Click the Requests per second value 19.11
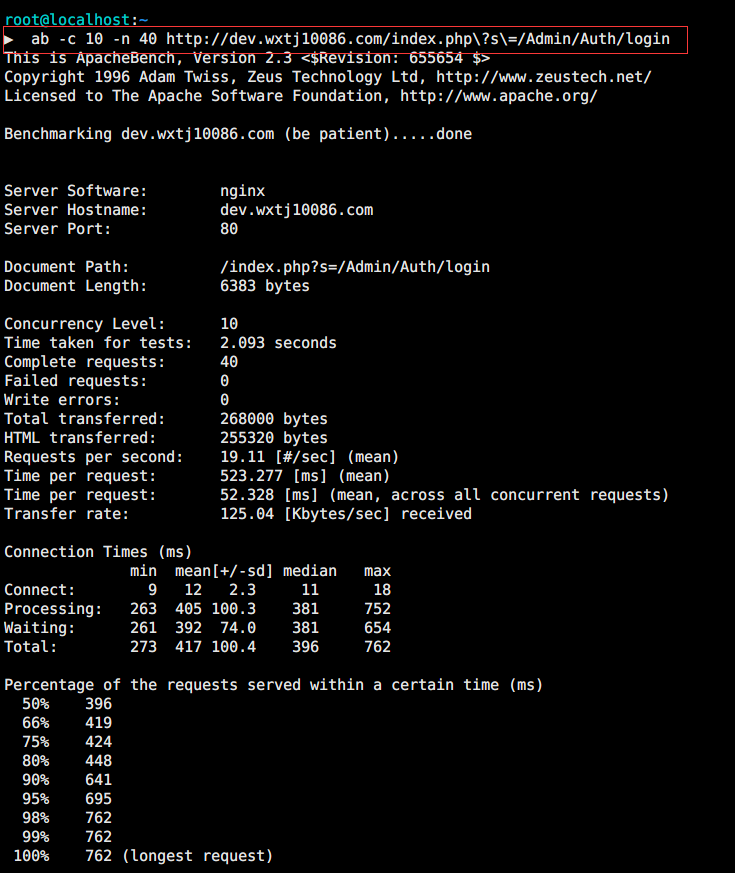The width and height of the screenshot is (735, 873). (x=242, y=457)
